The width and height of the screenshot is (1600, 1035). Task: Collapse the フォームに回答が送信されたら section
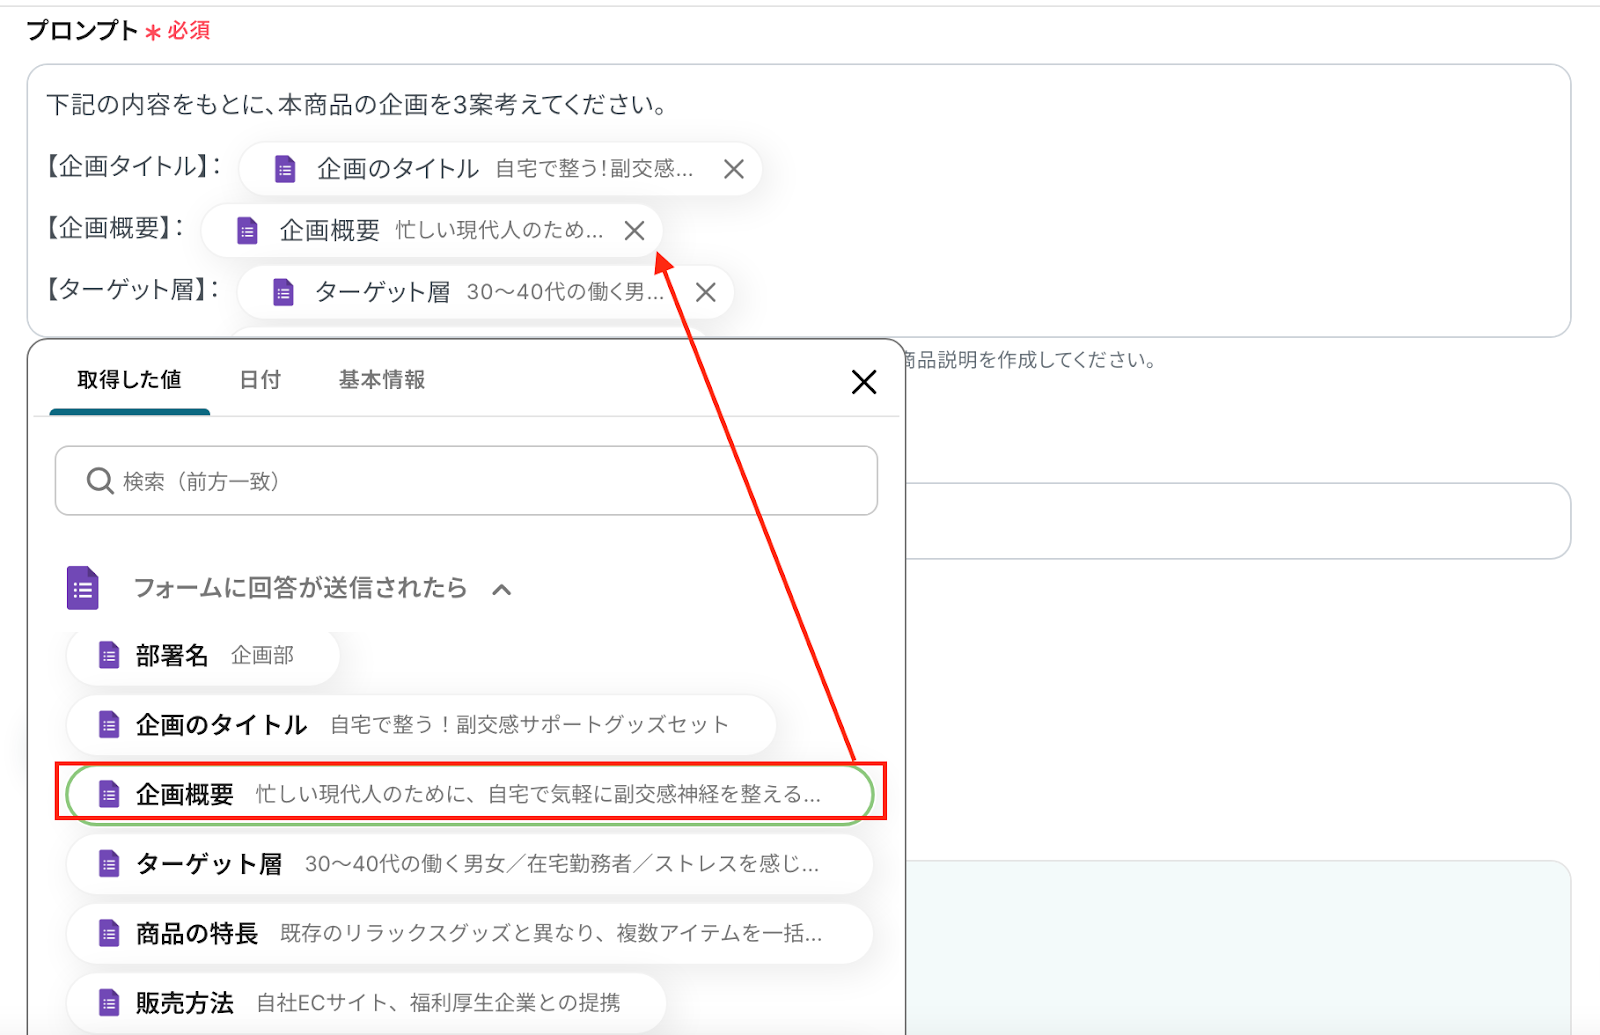[x=502, y=589]
